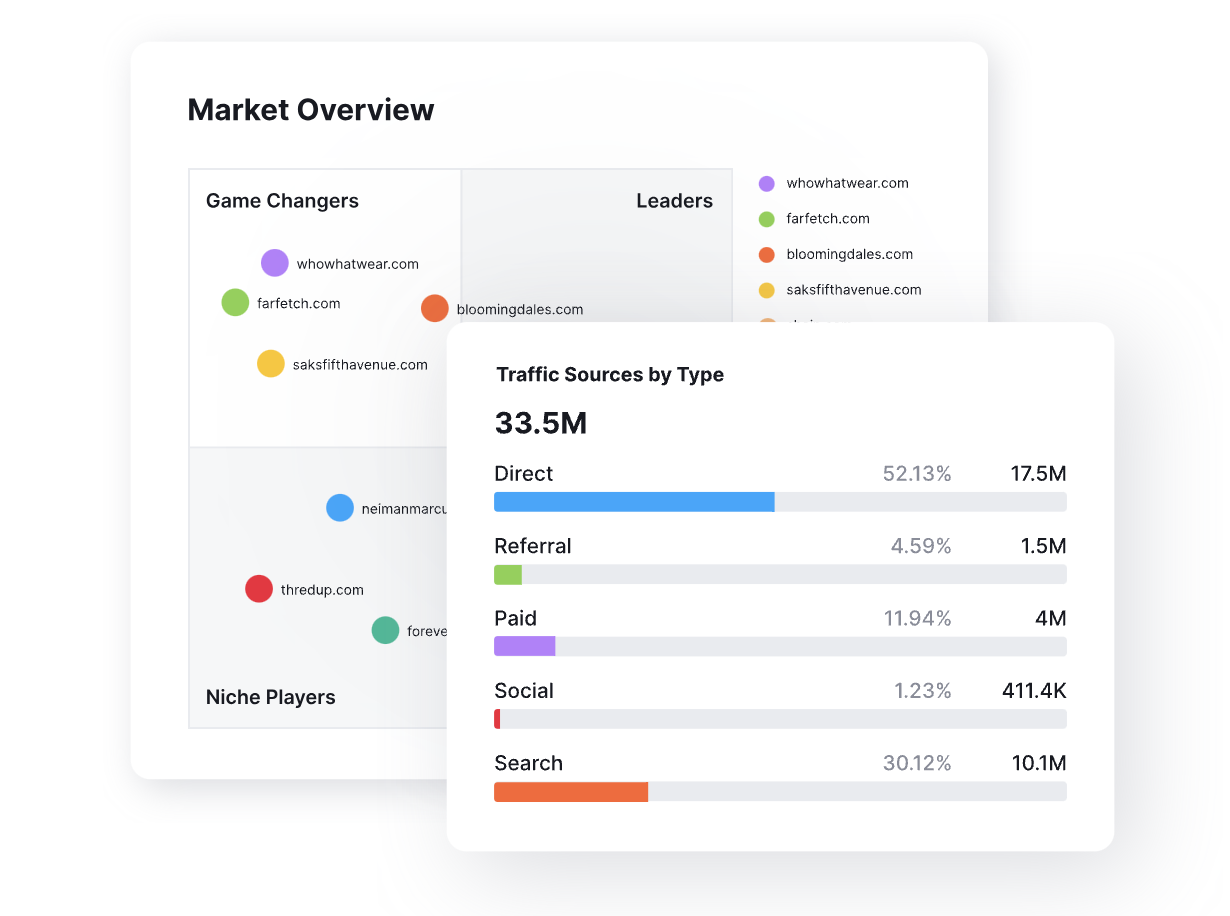The width and height of the screenshot is (1230, 916).
Task: Click the blue neimanmarcus dot in Niche Players
Action: (x=340, y=507)
